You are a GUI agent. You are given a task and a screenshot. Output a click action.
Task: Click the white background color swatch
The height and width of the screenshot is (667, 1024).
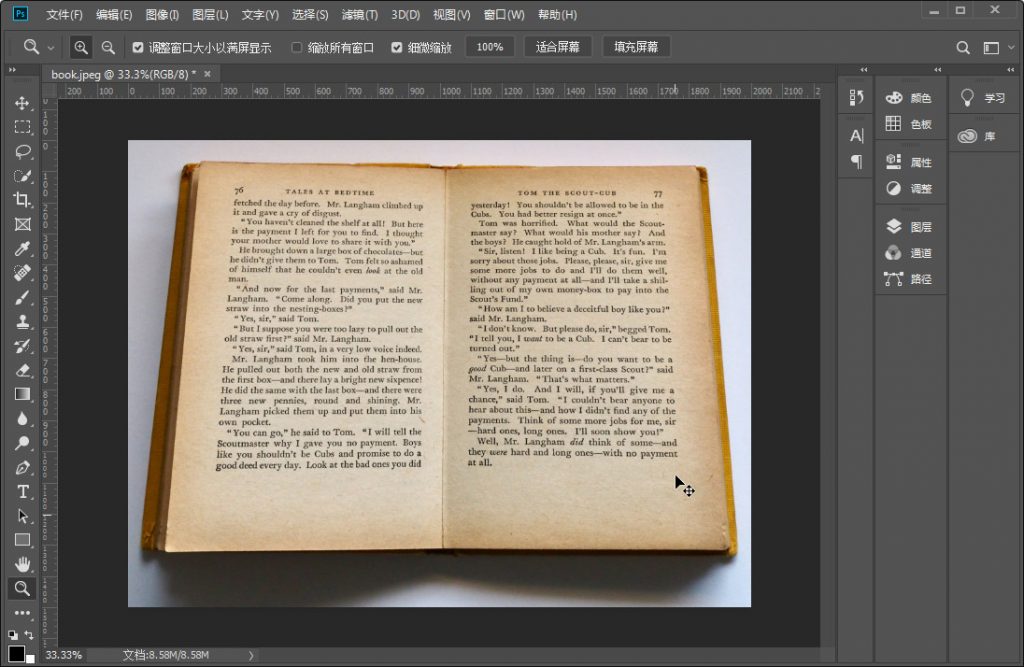click(30, 659)
